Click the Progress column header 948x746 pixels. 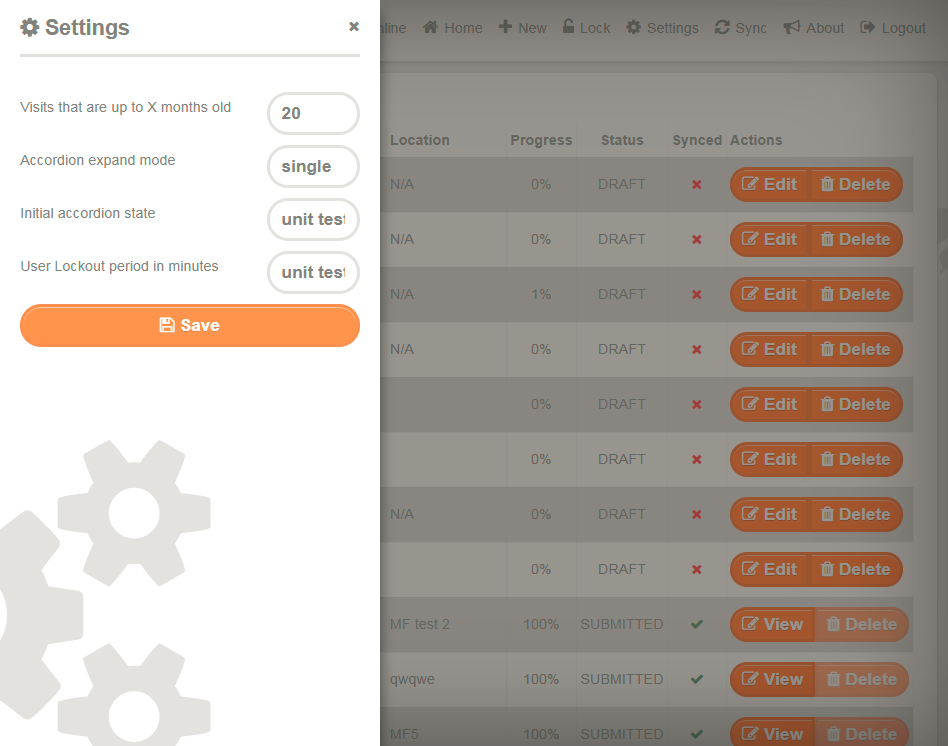tap(541, 140)
